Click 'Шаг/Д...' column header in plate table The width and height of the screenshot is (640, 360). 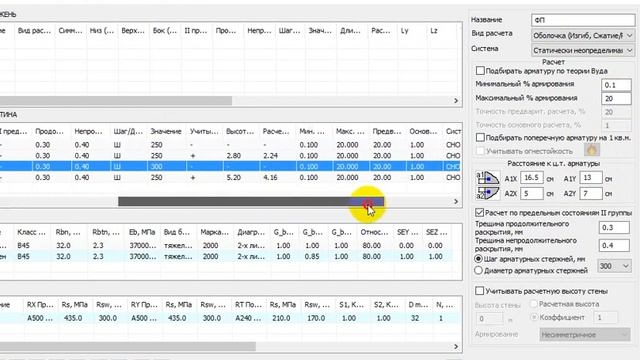(x=128, y=131)
